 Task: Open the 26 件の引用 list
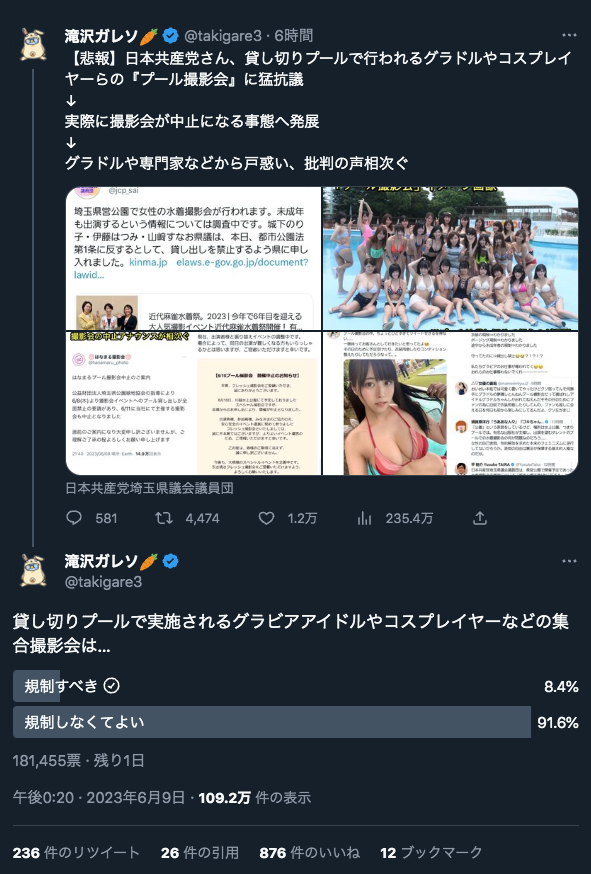pos(200,853)
